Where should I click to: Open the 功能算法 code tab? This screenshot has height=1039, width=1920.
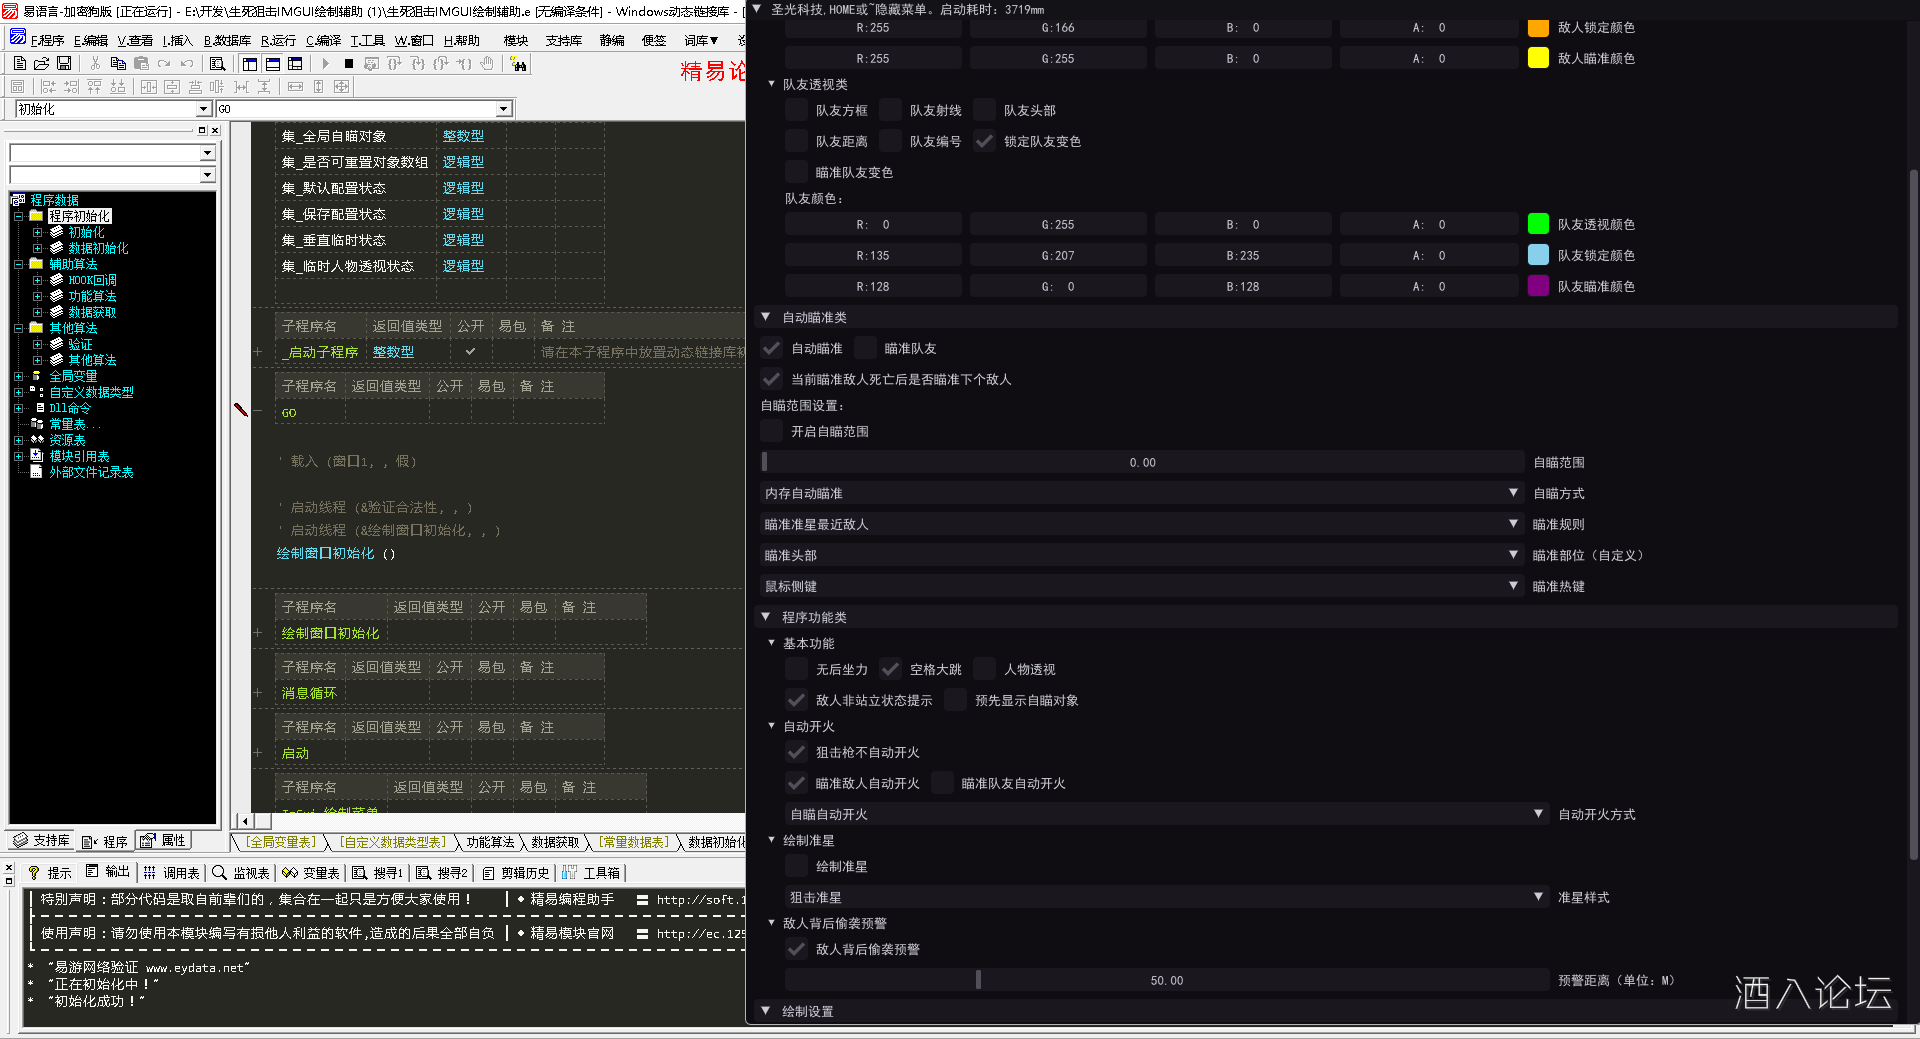pyautogui.click(x=490, y=843)
